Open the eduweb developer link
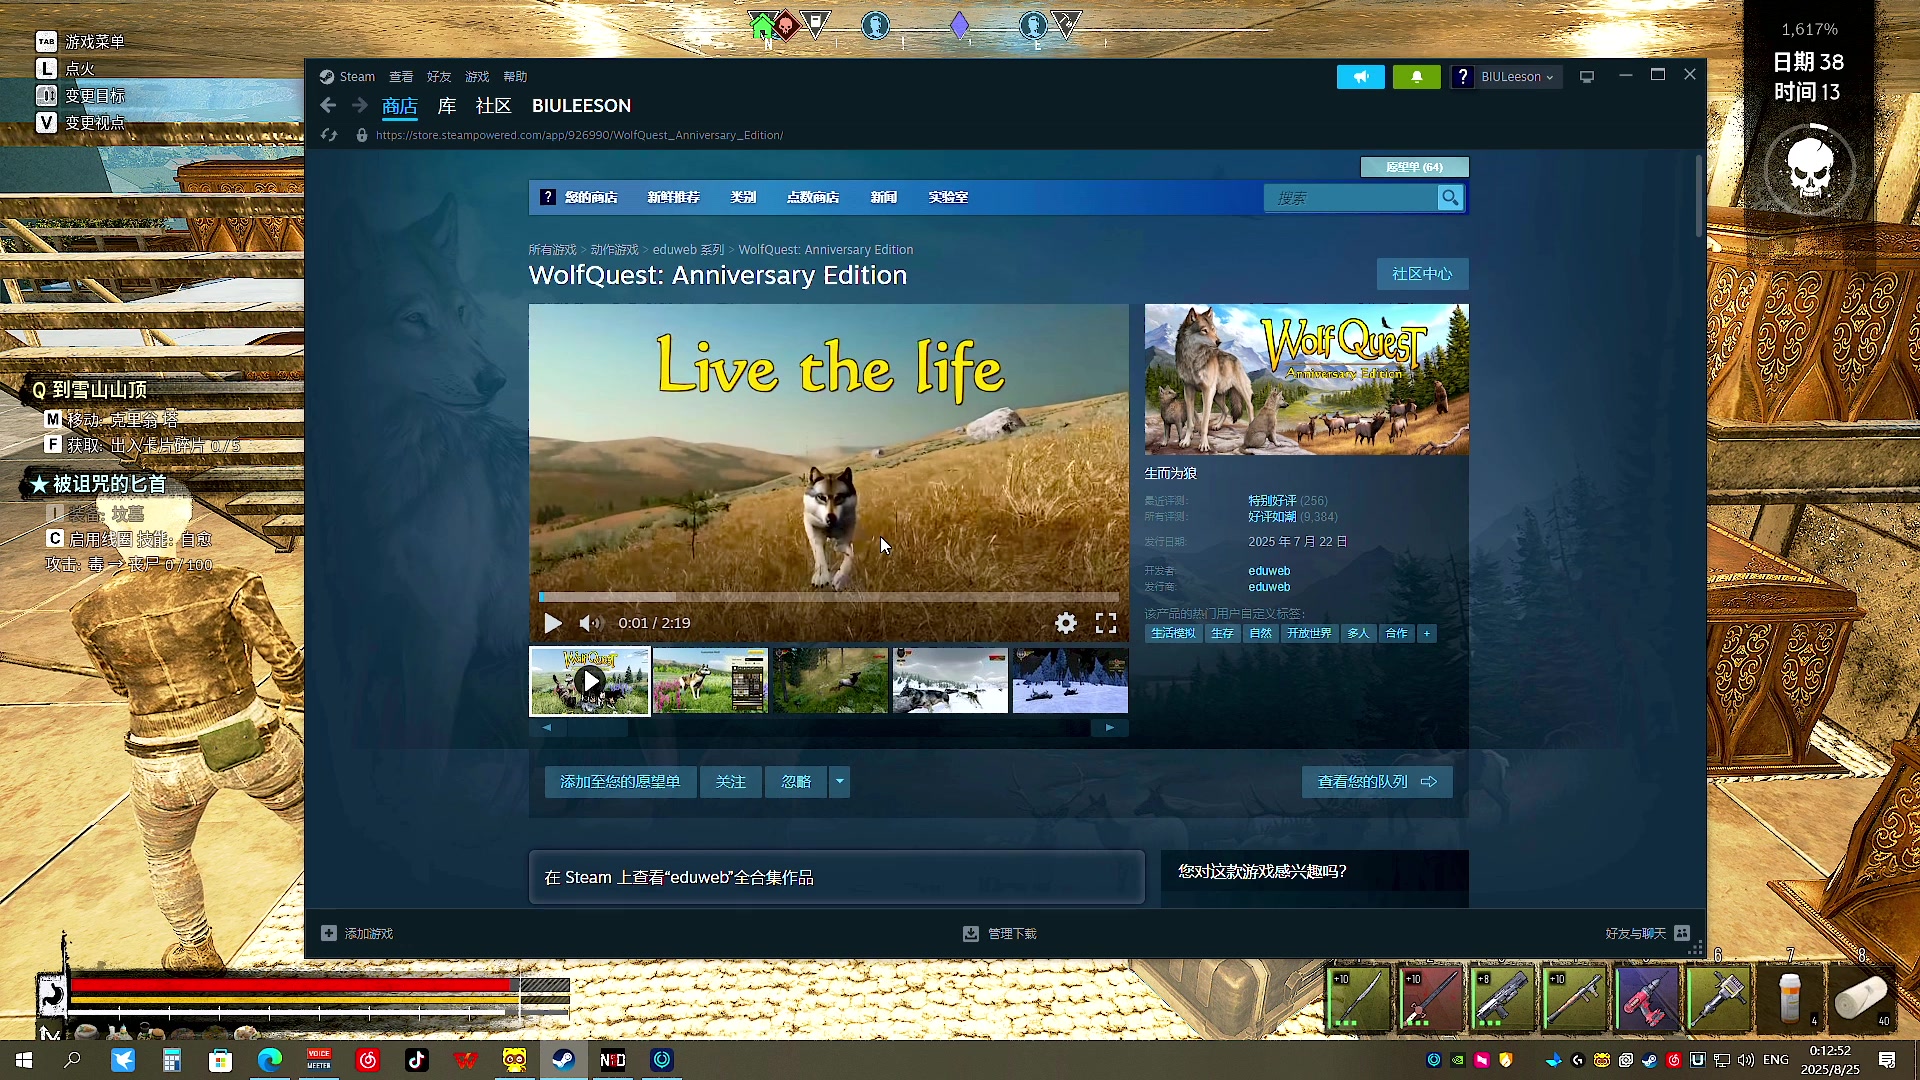This screenshot has height=1080, width=1920. pos(1269,571)
